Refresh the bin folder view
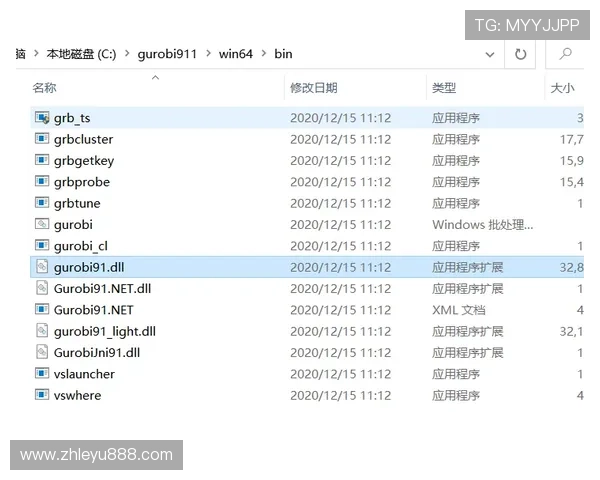Screen dimensions: 600x480 [520, 54]
